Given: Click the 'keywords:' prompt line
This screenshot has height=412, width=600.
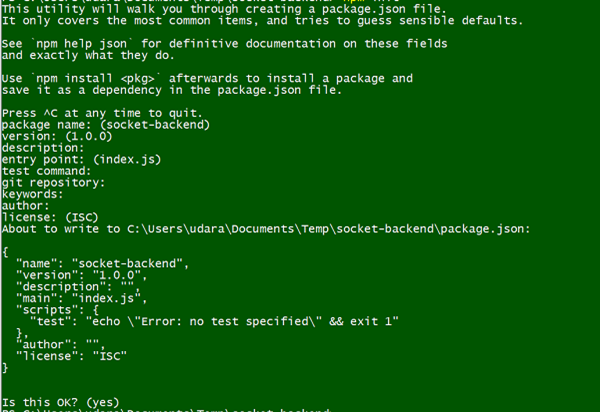Looking at the screenshot, I should 33,194.
